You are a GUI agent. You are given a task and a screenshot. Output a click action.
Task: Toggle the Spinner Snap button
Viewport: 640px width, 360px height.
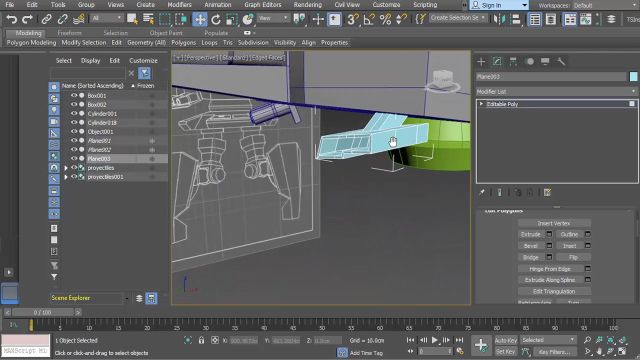[x=402, y=19]
